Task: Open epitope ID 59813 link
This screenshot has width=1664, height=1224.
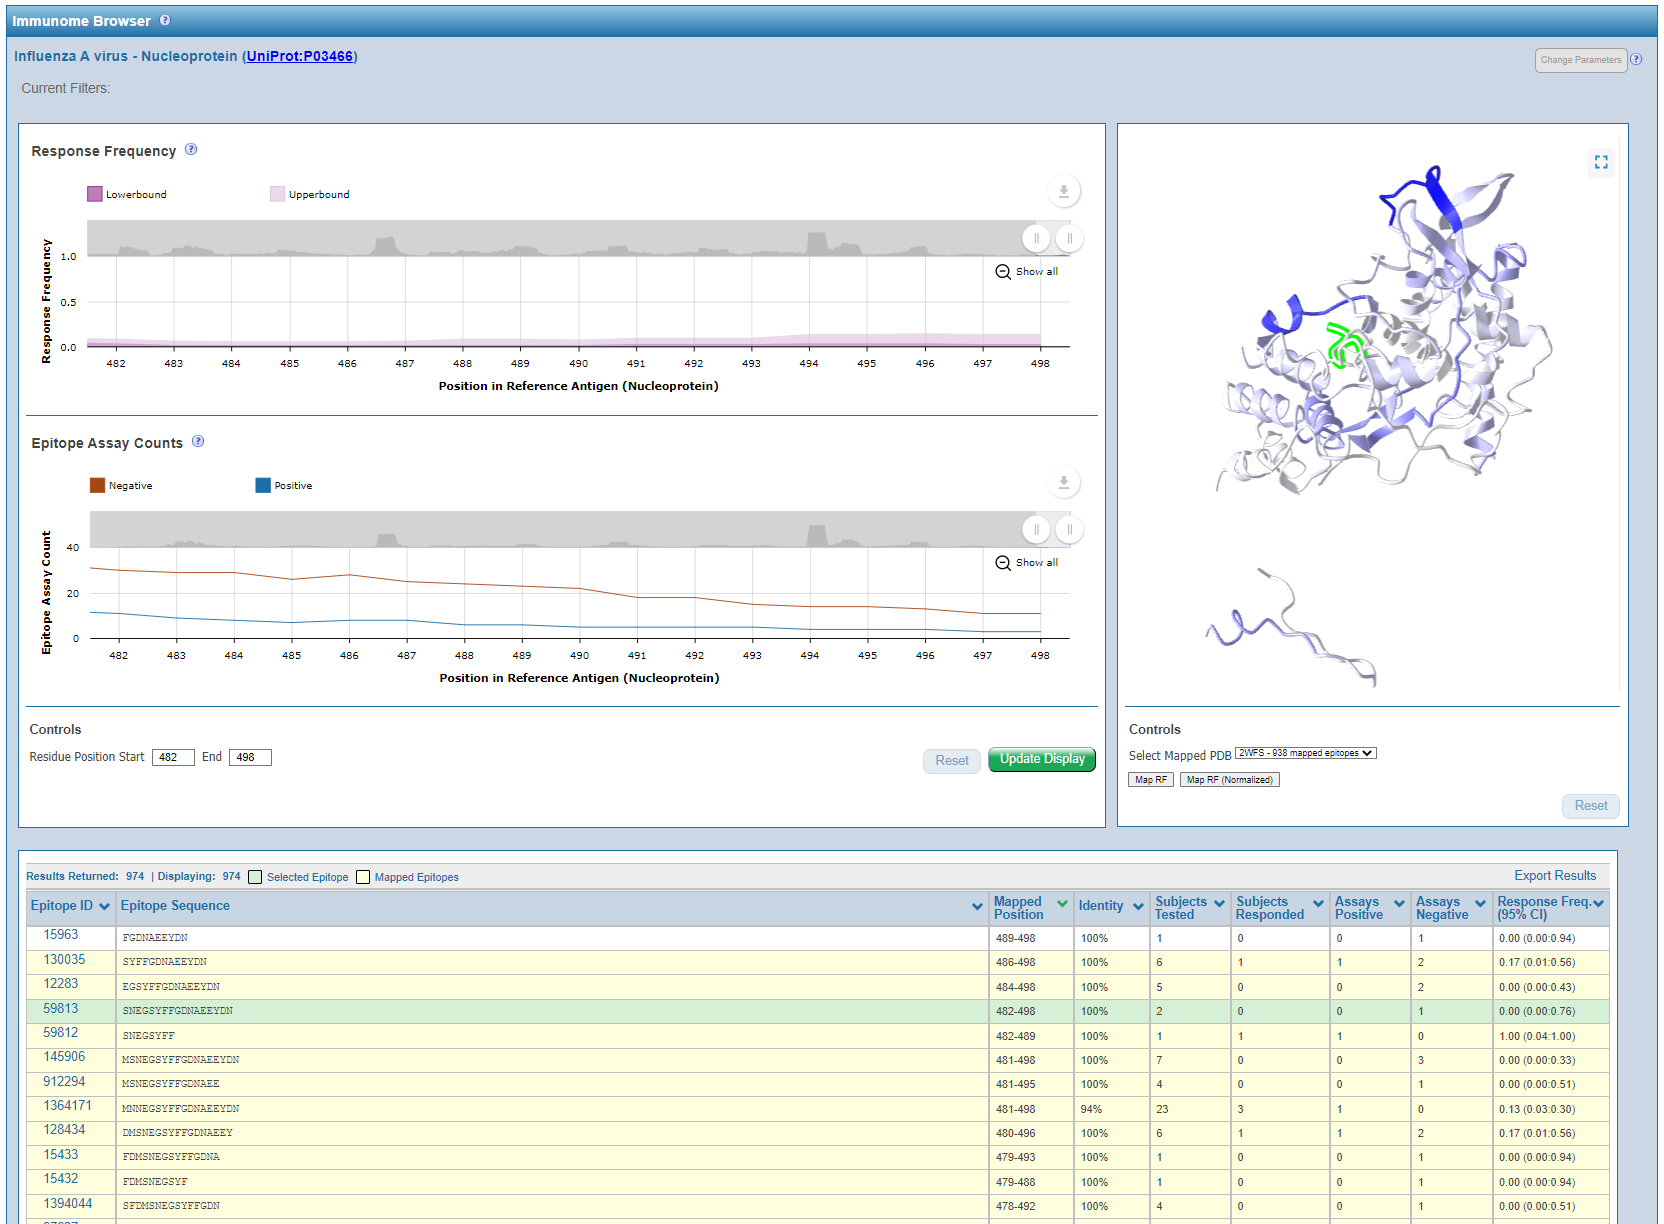Action: [60, 1009]
